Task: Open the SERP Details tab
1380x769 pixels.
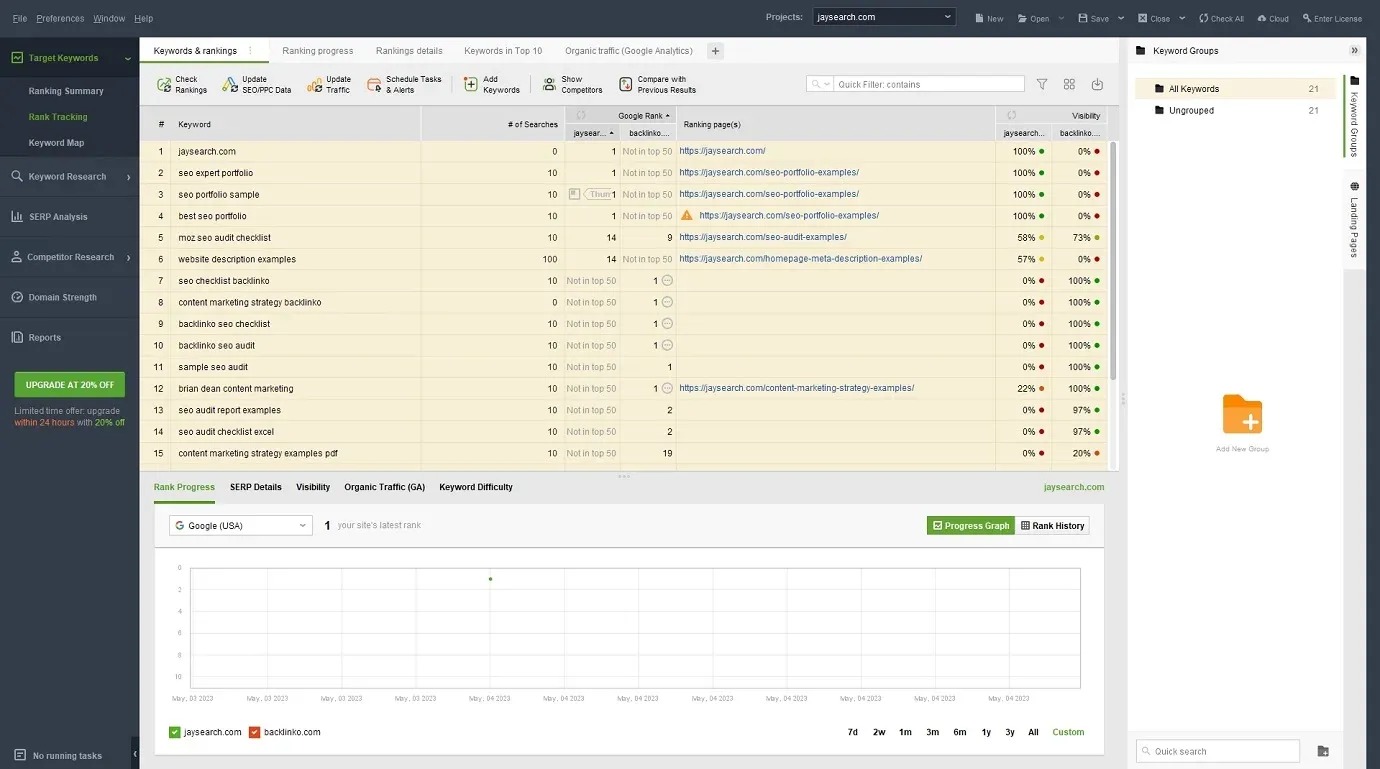Action: (256, 487)
